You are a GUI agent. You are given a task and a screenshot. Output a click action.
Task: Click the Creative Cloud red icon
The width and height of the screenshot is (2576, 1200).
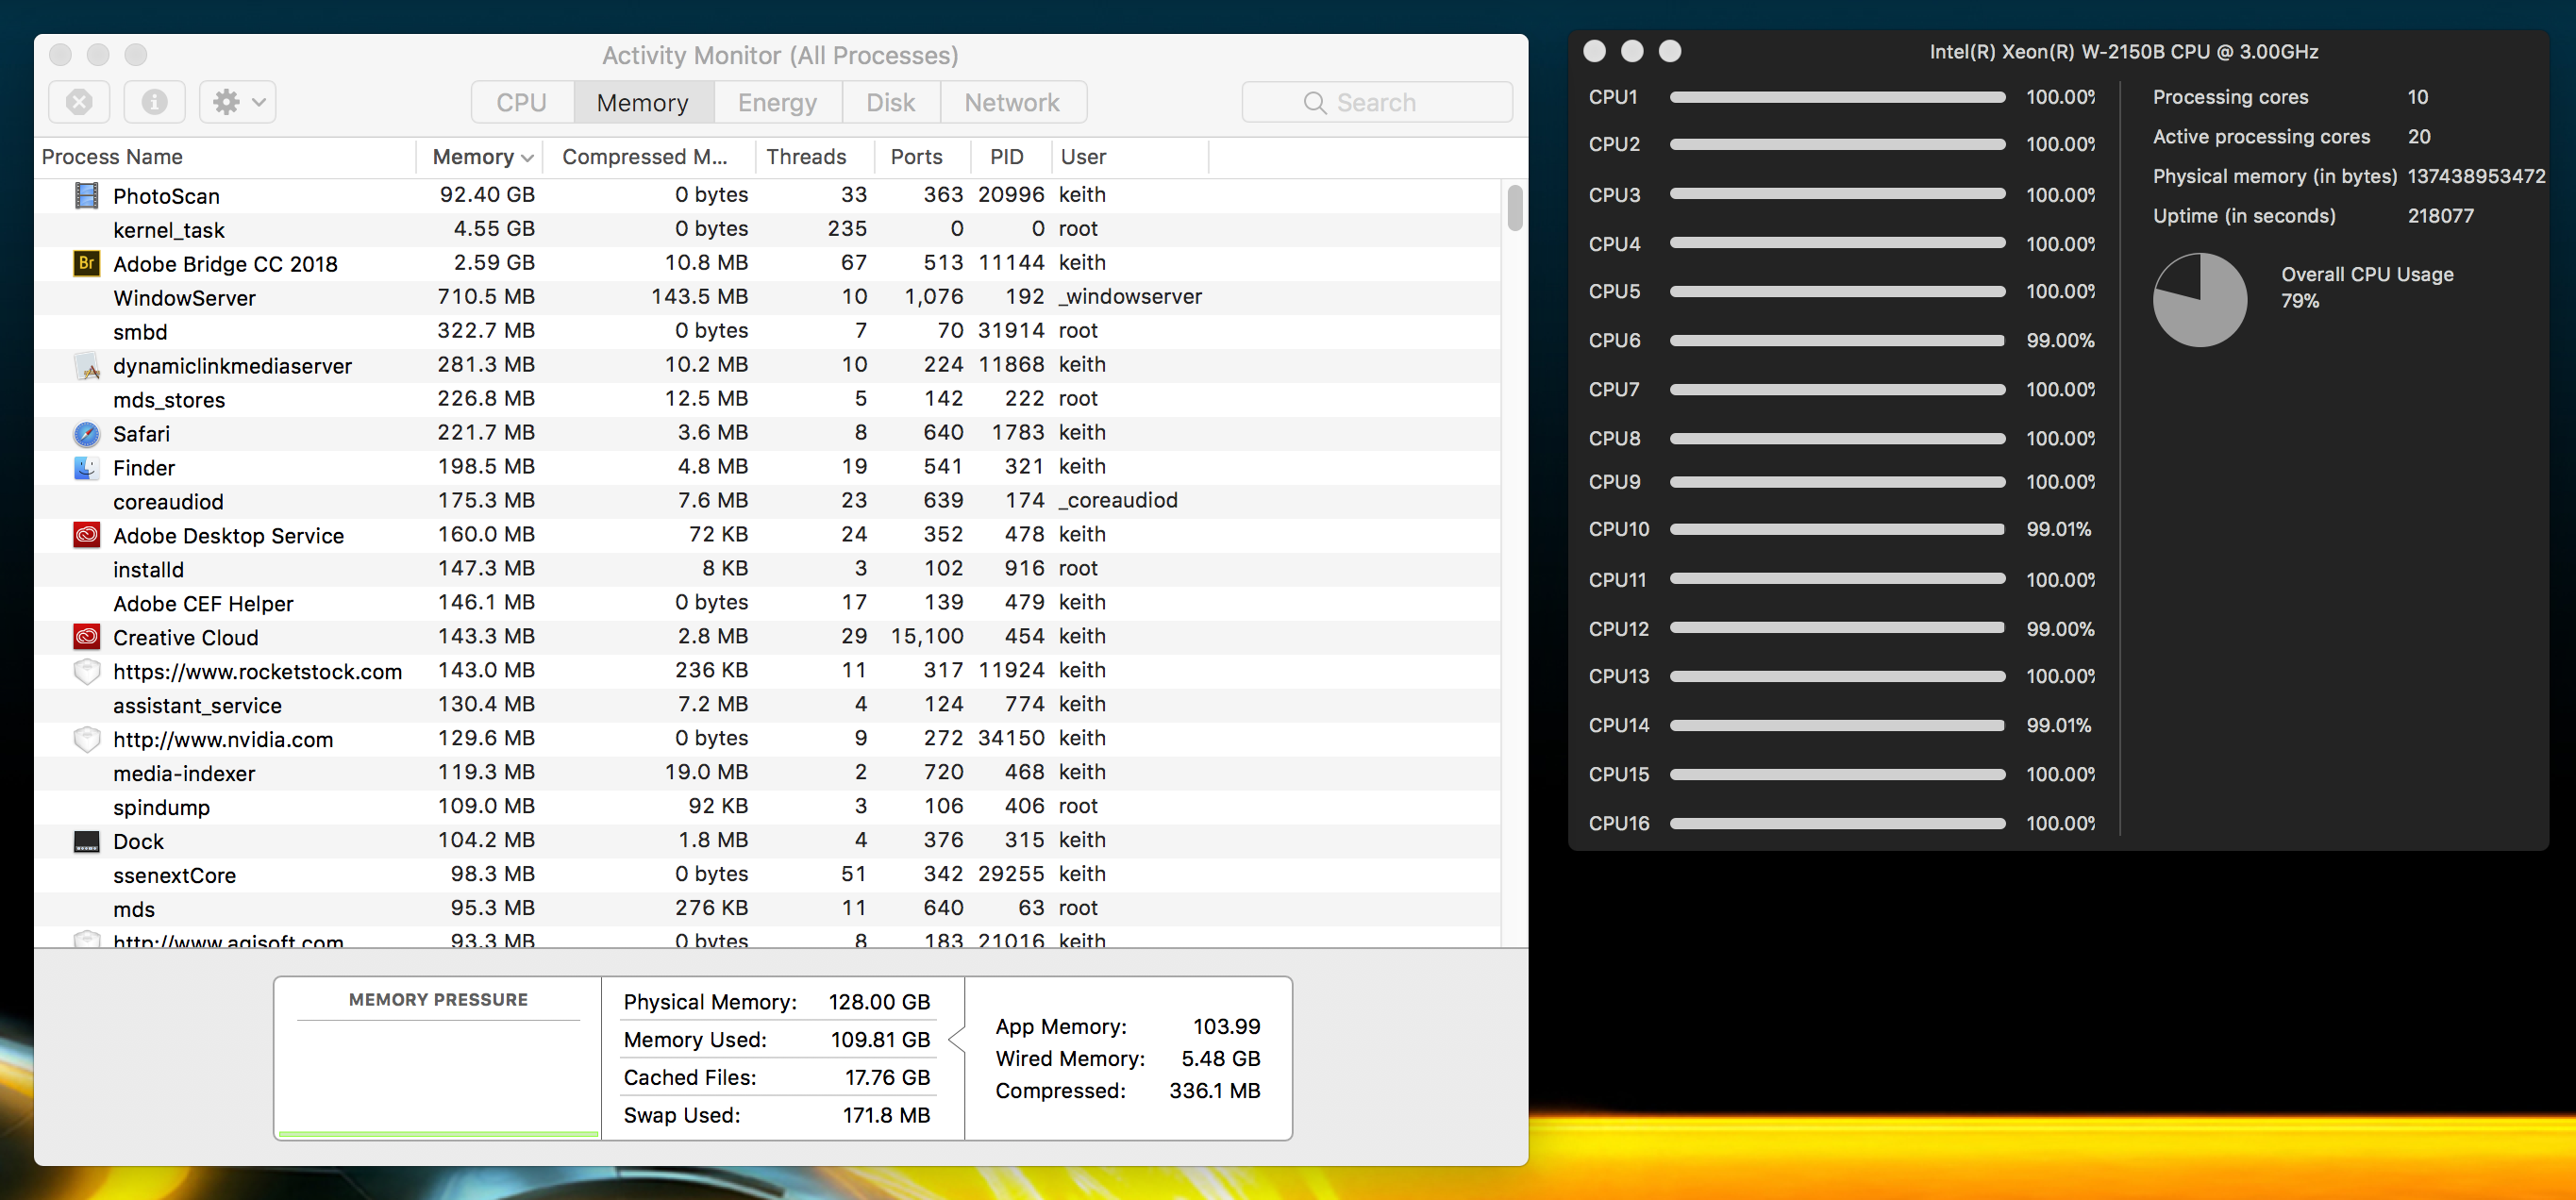click(87, 637)
